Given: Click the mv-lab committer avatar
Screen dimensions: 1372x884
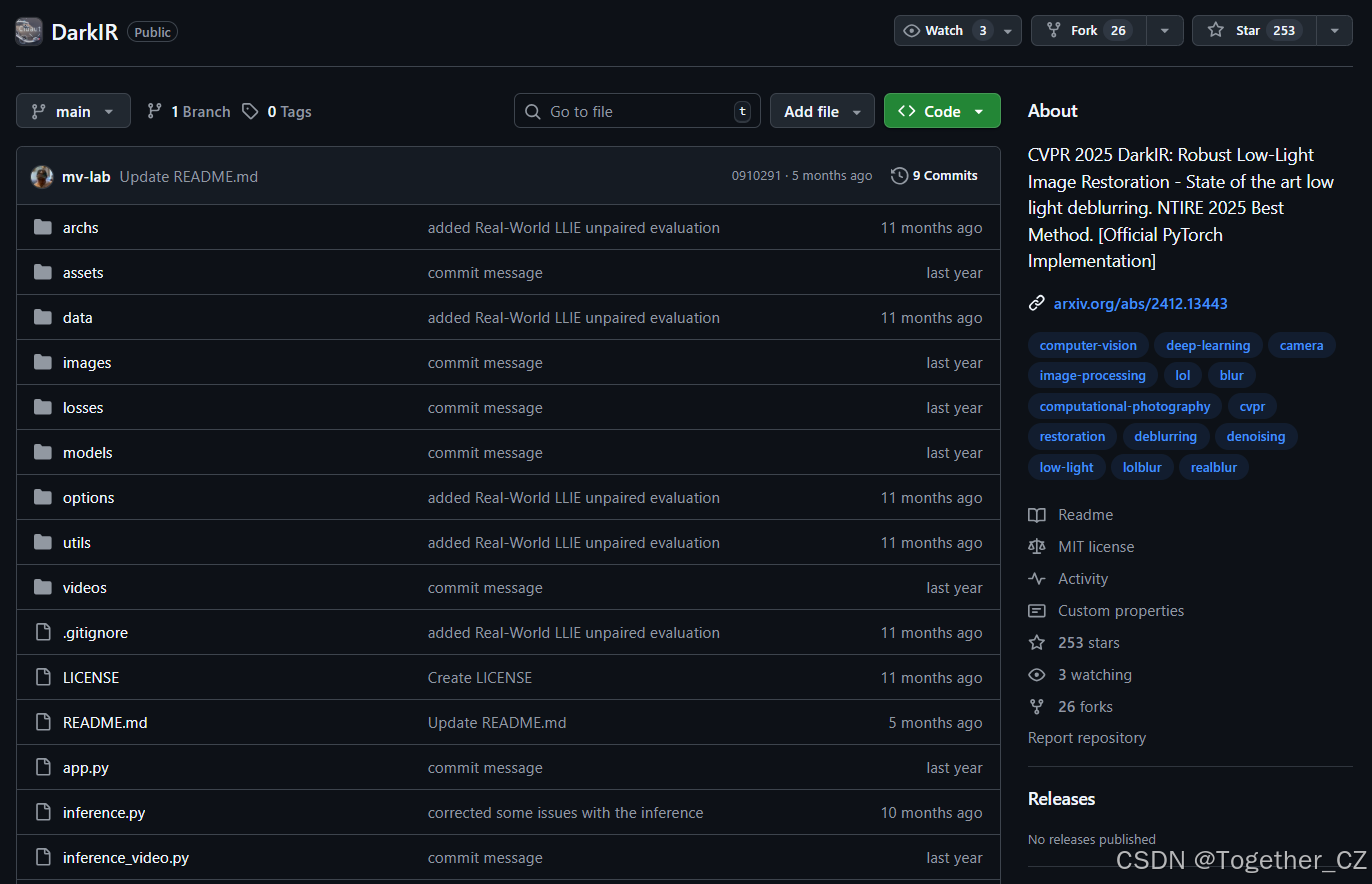Looking at the screenshot, I should pyautogui.click(x=42, y=176).
